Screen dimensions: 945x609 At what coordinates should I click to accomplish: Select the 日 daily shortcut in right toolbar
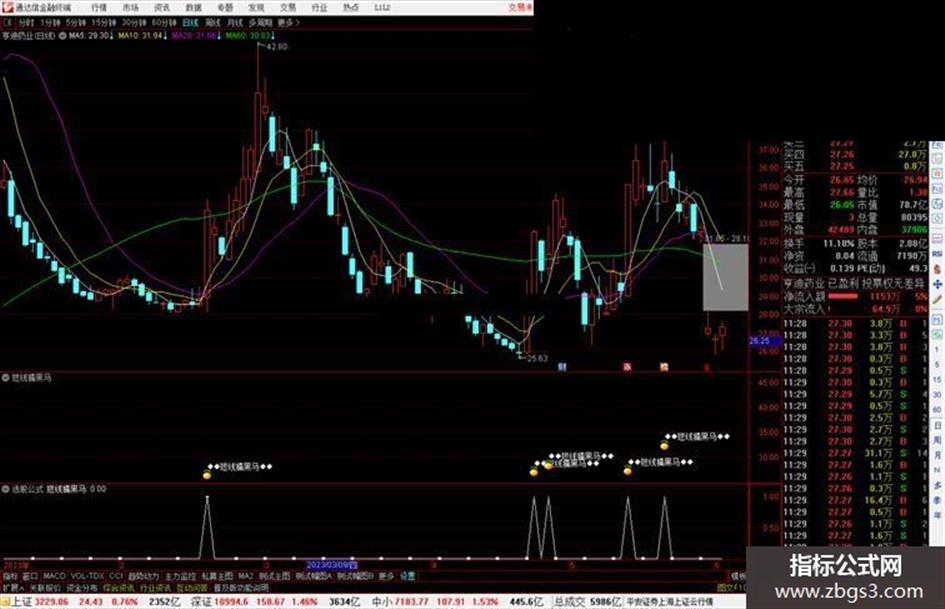click(x=937, y=425)
